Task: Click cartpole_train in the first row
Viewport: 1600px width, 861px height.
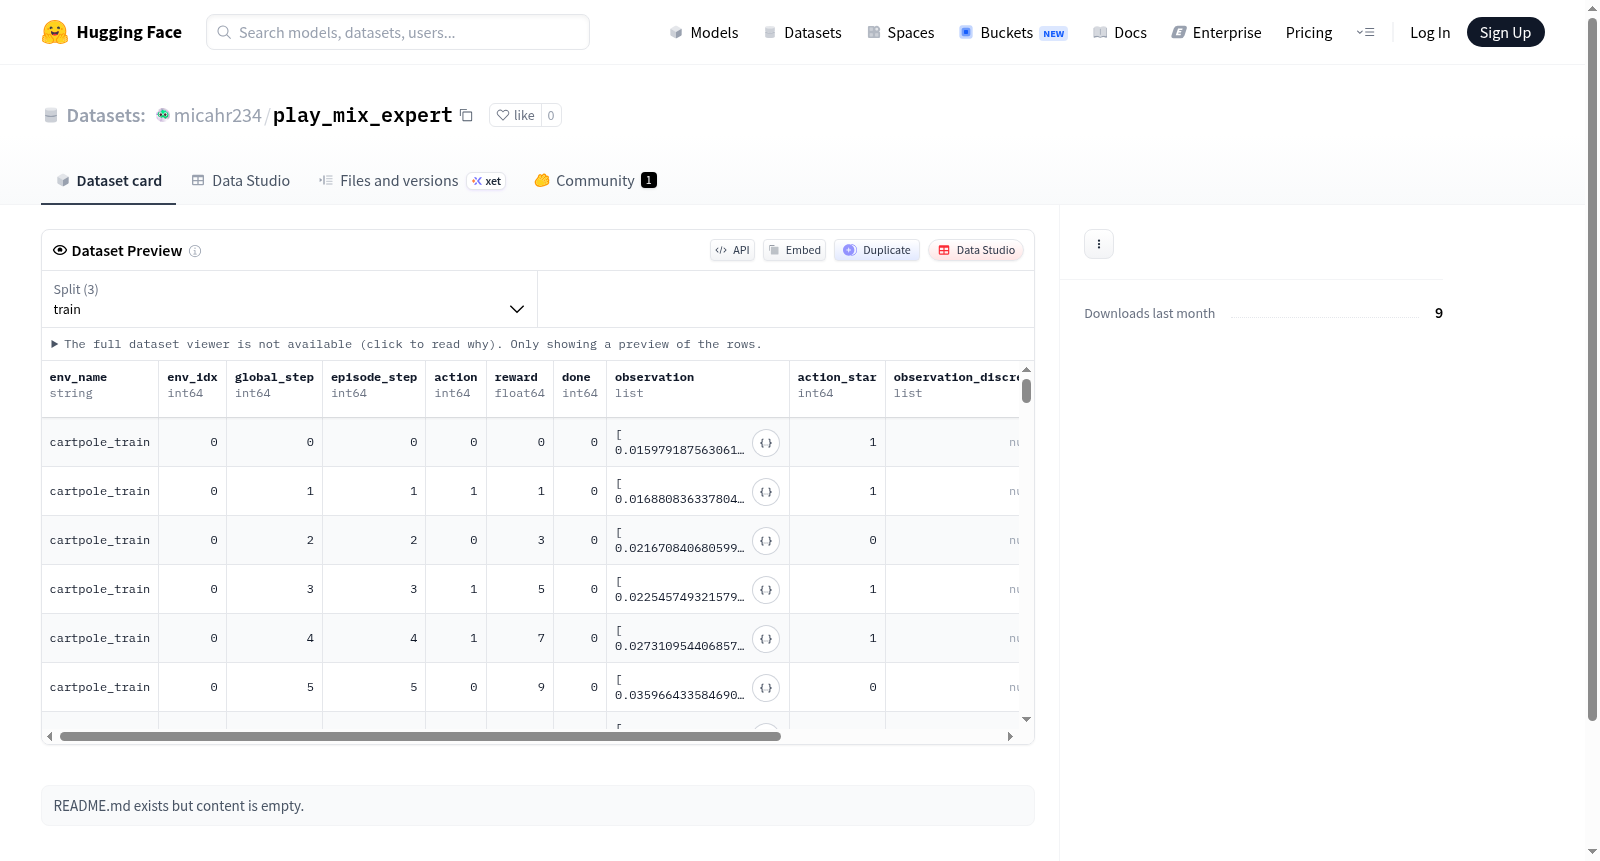Action: [100, 442]
